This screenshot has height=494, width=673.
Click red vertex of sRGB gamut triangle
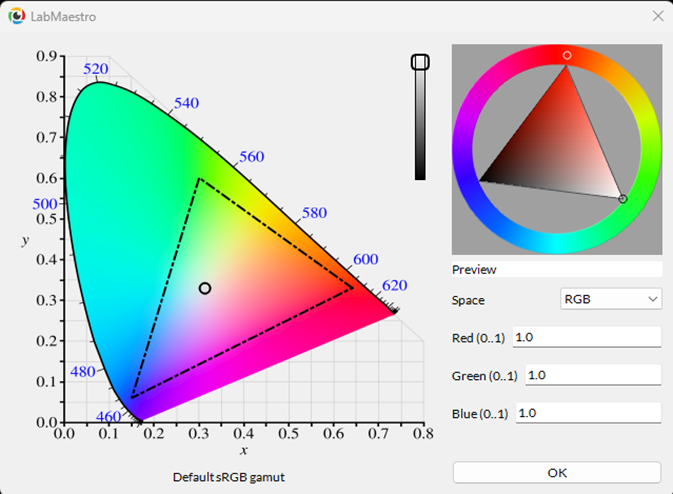pos(352,287)
